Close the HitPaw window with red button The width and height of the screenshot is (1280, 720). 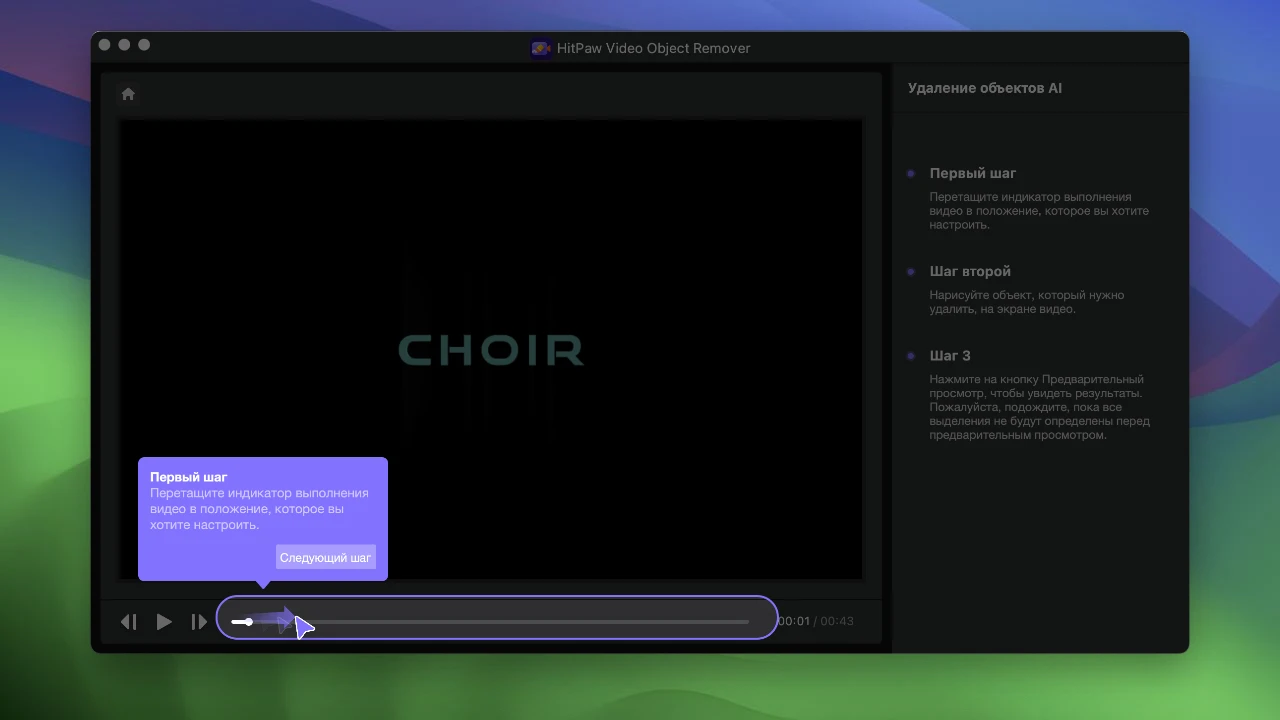105,45
